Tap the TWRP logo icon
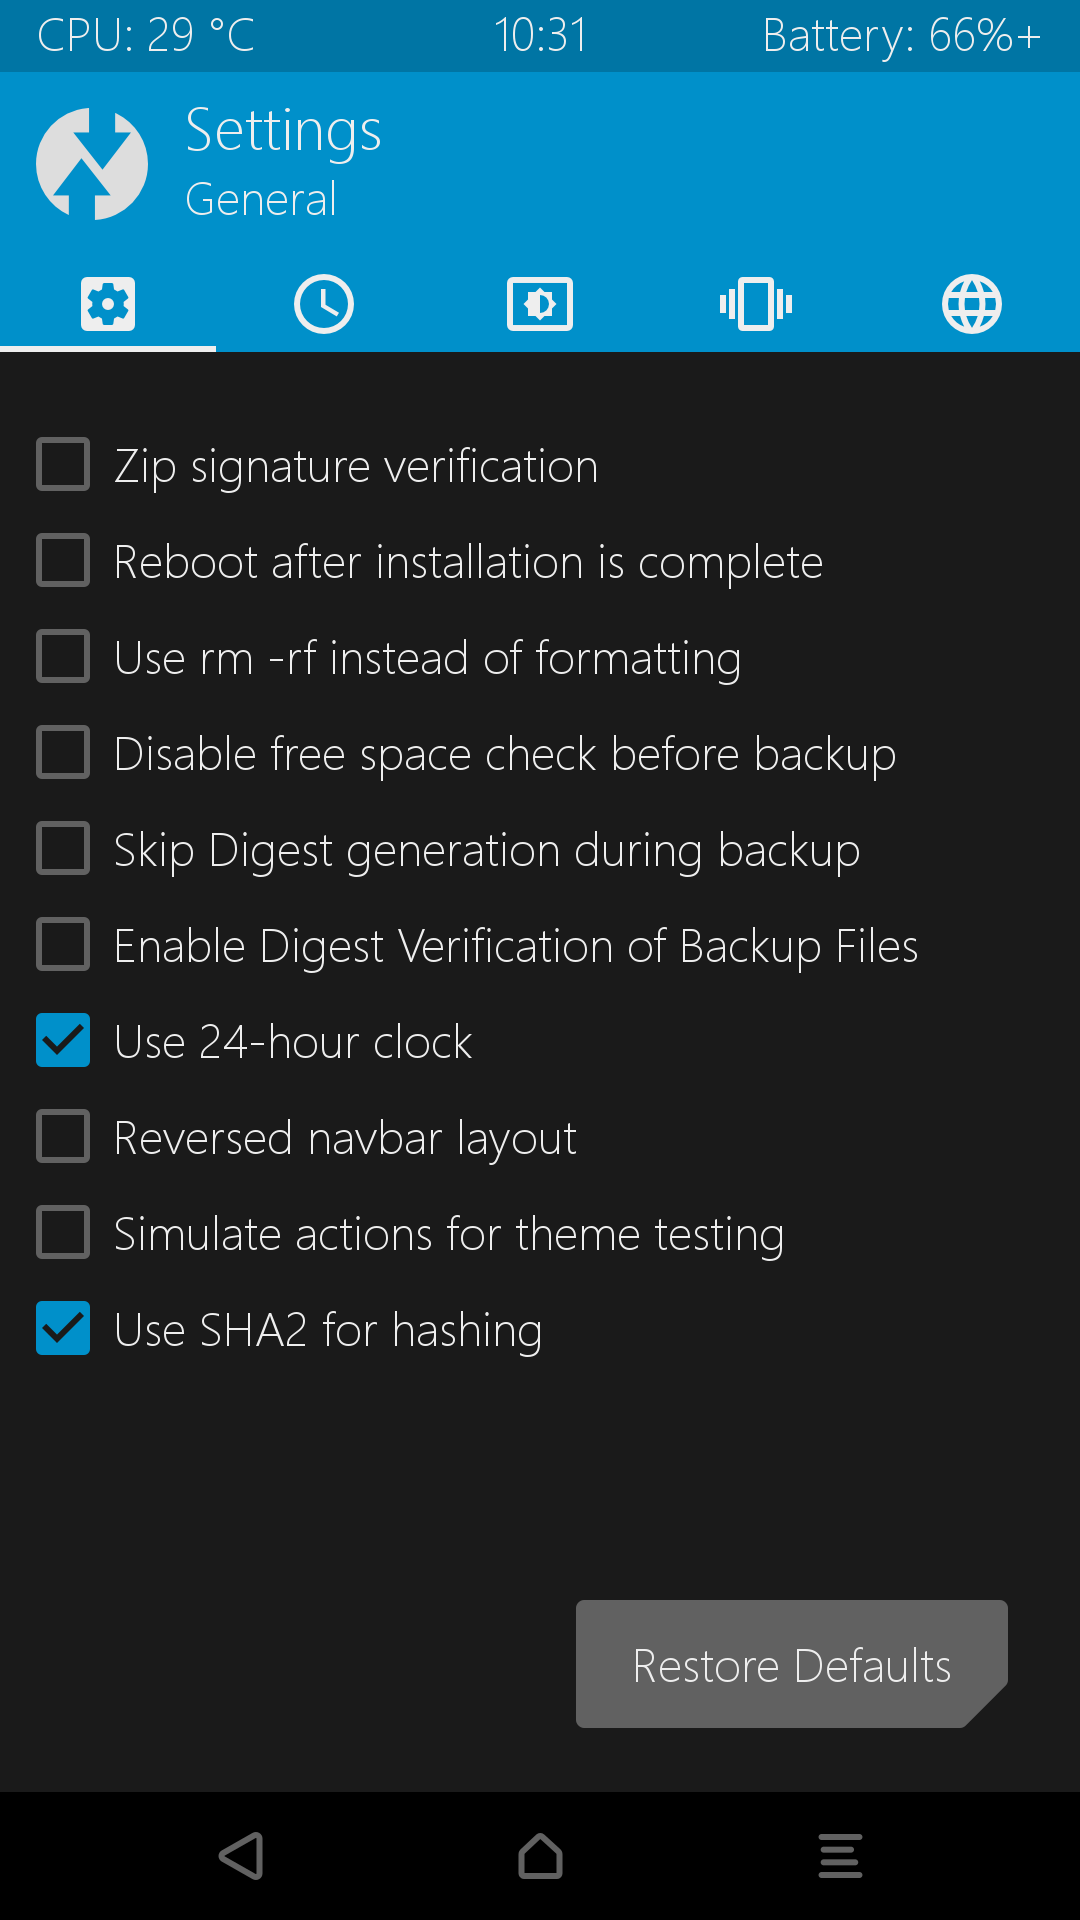This screenshot has height=1920, width=1080. click(x=92, y=164)
